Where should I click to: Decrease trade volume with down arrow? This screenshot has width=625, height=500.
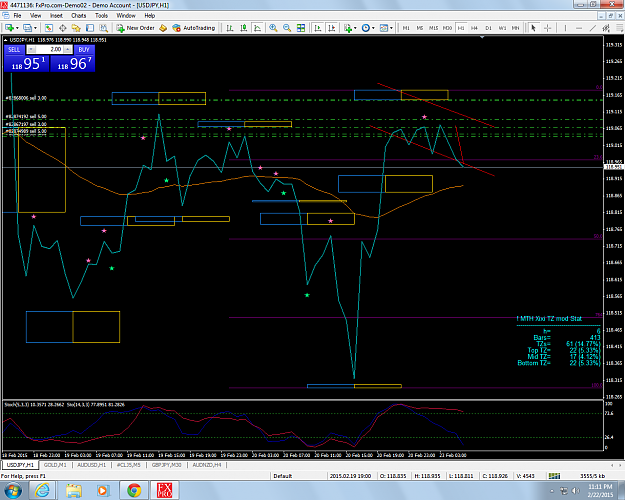click(x=31, y=49)
